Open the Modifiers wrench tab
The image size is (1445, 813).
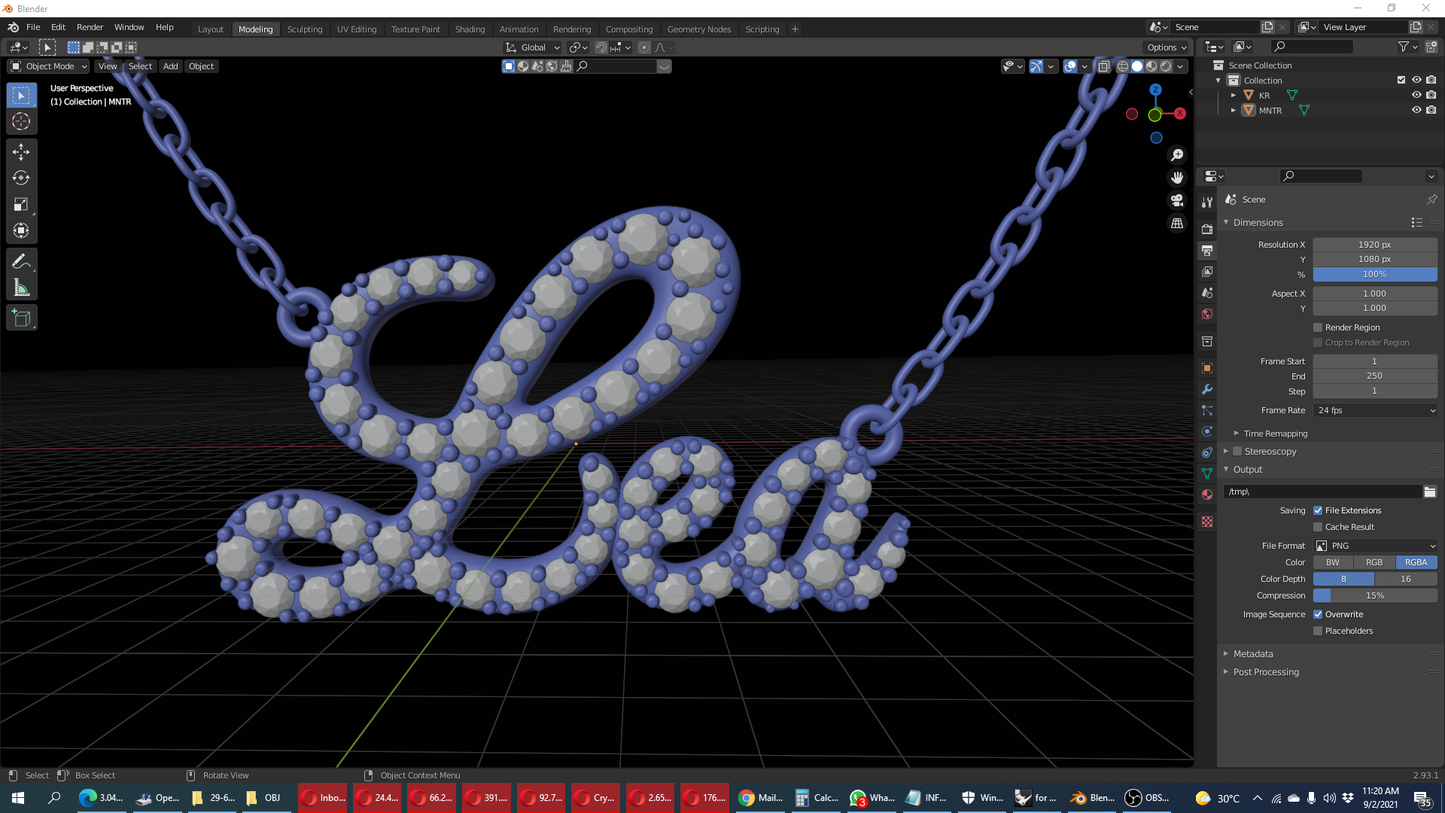click(1207, 389)
